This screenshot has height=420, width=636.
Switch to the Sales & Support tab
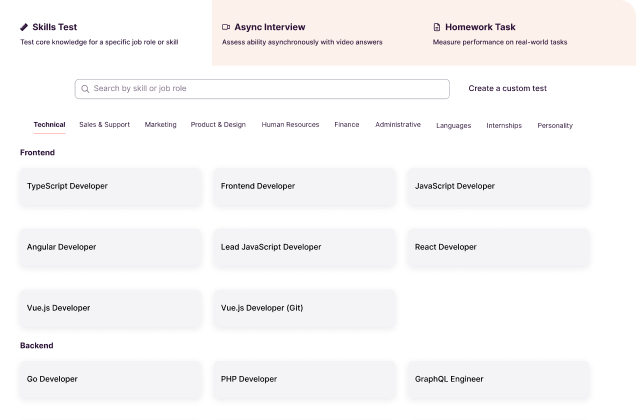[104, 125]
